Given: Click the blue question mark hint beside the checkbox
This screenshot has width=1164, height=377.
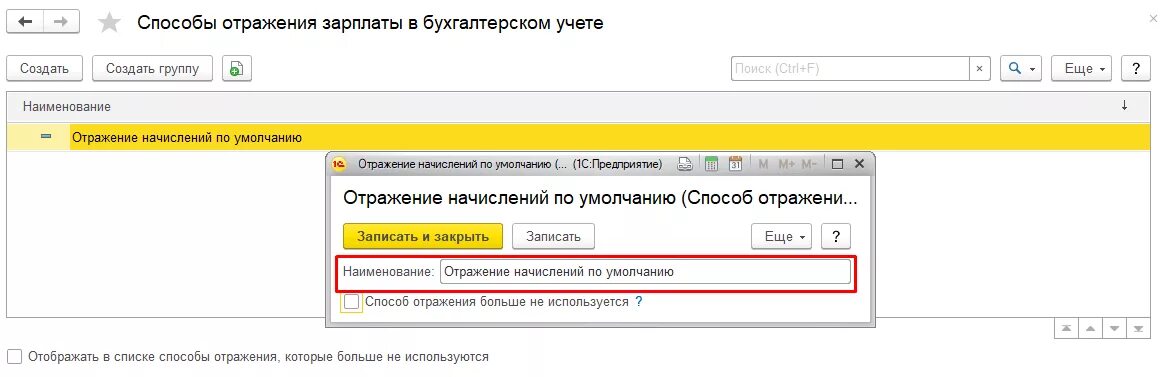Looking at the screenshot, I should click(638, 302).
